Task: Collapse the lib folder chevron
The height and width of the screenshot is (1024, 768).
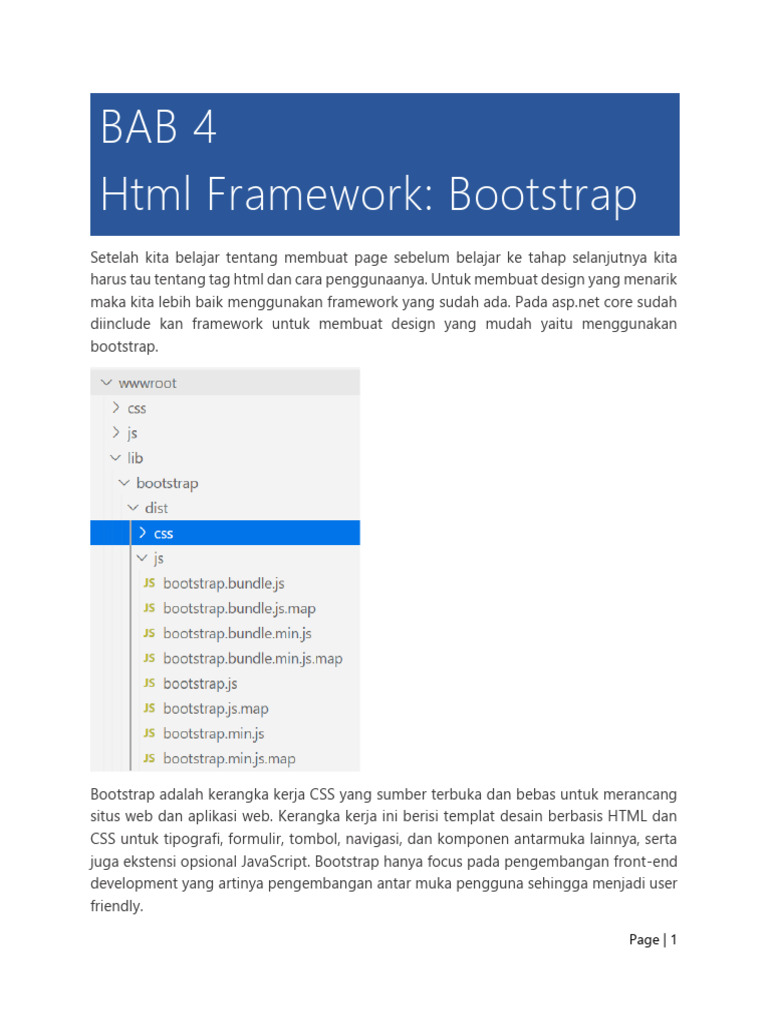Action: coord(116,458)
